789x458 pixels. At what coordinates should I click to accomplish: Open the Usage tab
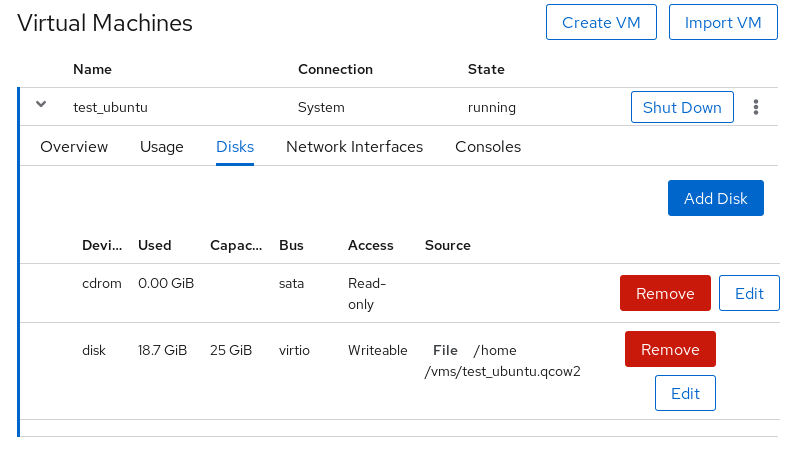click(162, 147)
